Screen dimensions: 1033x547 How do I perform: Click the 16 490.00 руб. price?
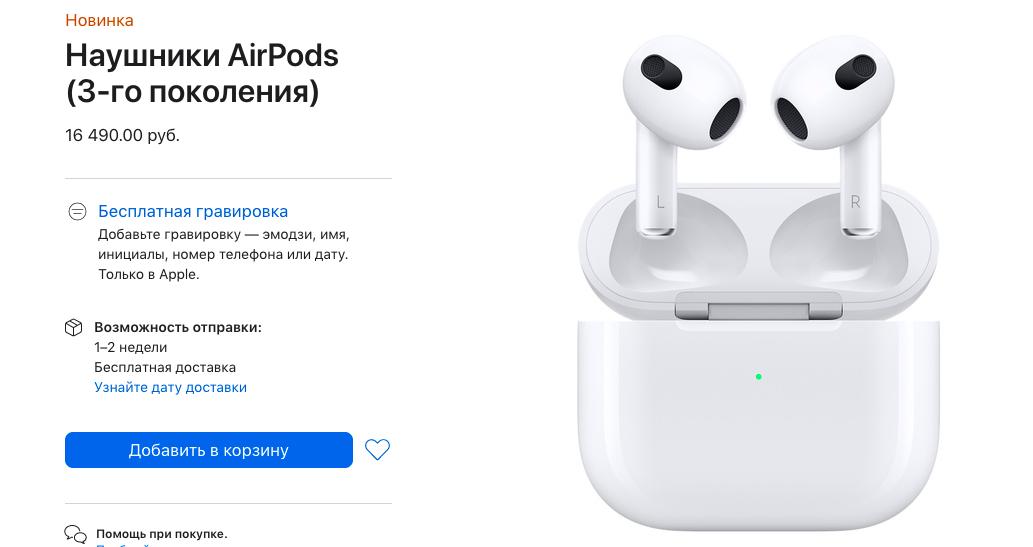pos(123,135)
